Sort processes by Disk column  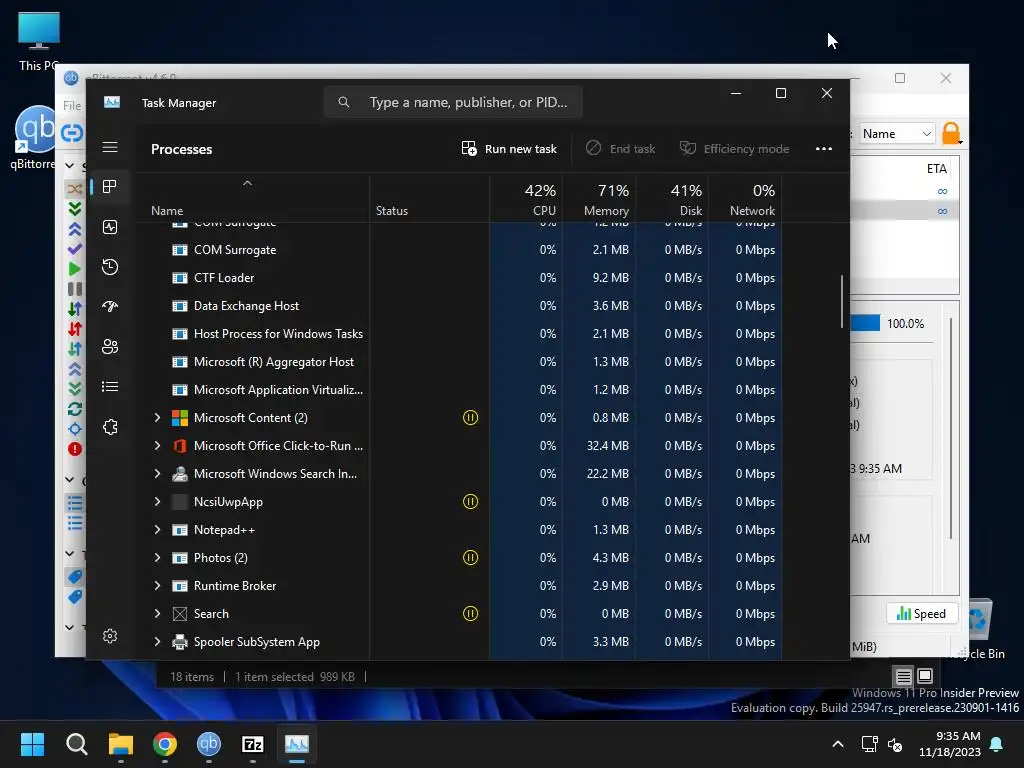point(673,199)
